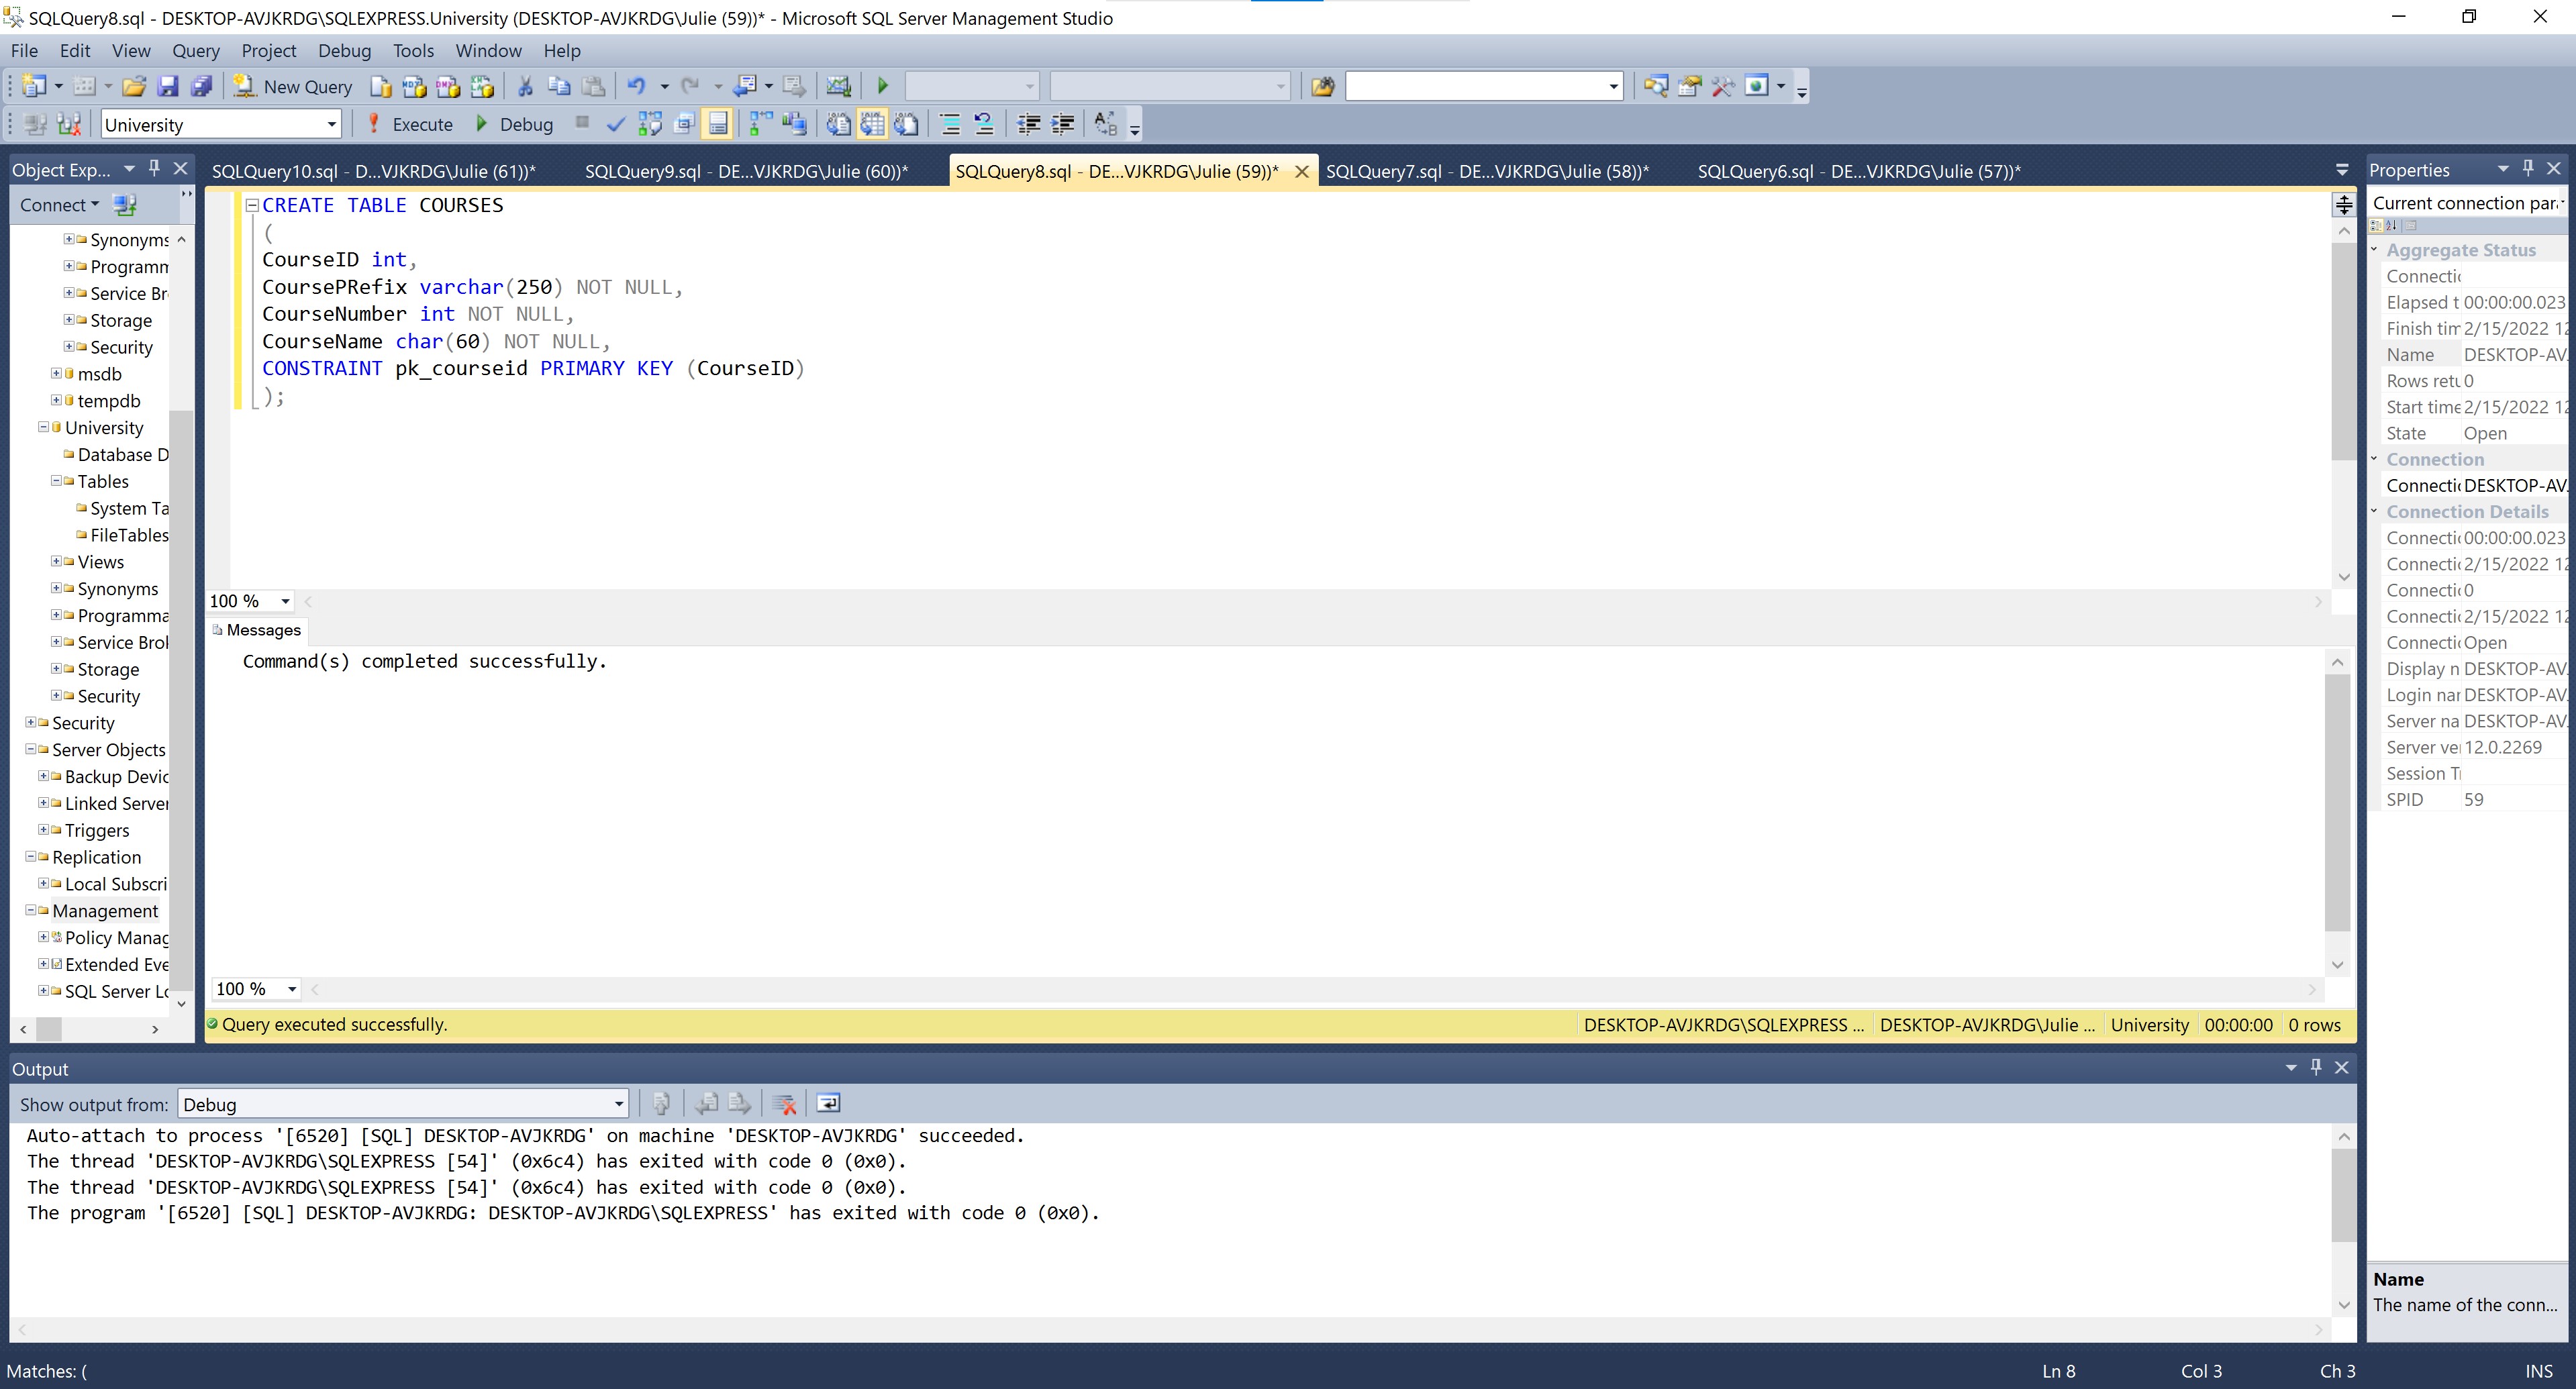Screen dimensions: 2576x1389
Task: Open the editor zoom percentage combo box
Action: tap(285, 601)
